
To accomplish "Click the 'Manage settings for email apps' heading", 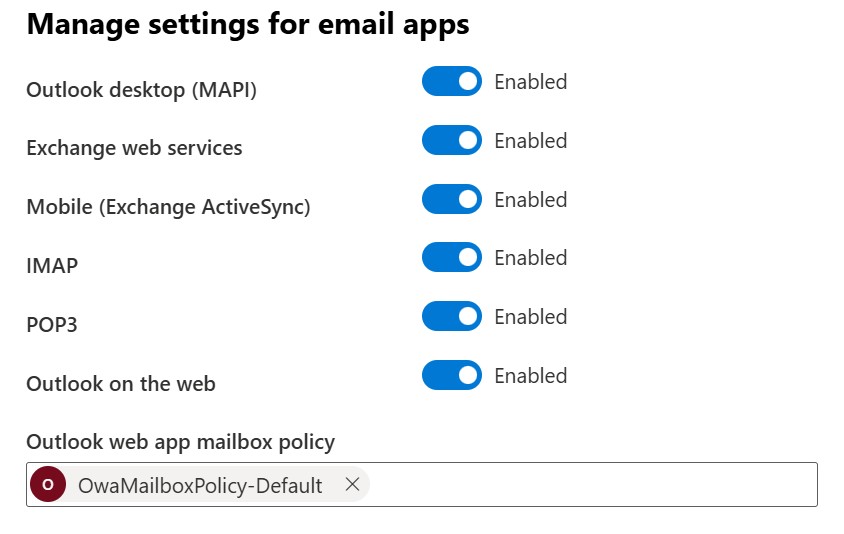I will pyautogui.click(x=248, y=25).
